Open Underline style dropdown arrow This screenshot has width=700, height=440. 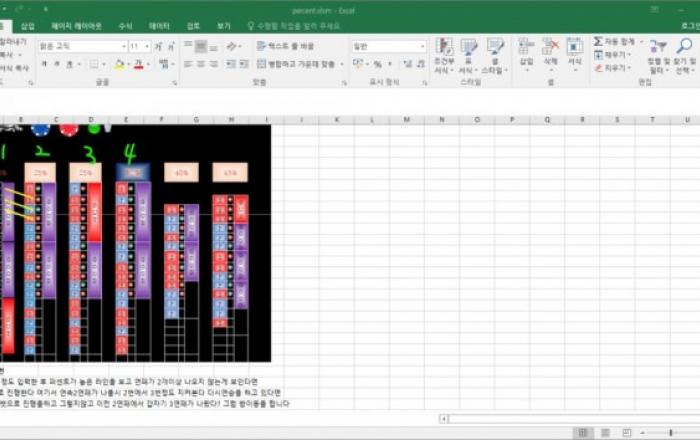79,65
